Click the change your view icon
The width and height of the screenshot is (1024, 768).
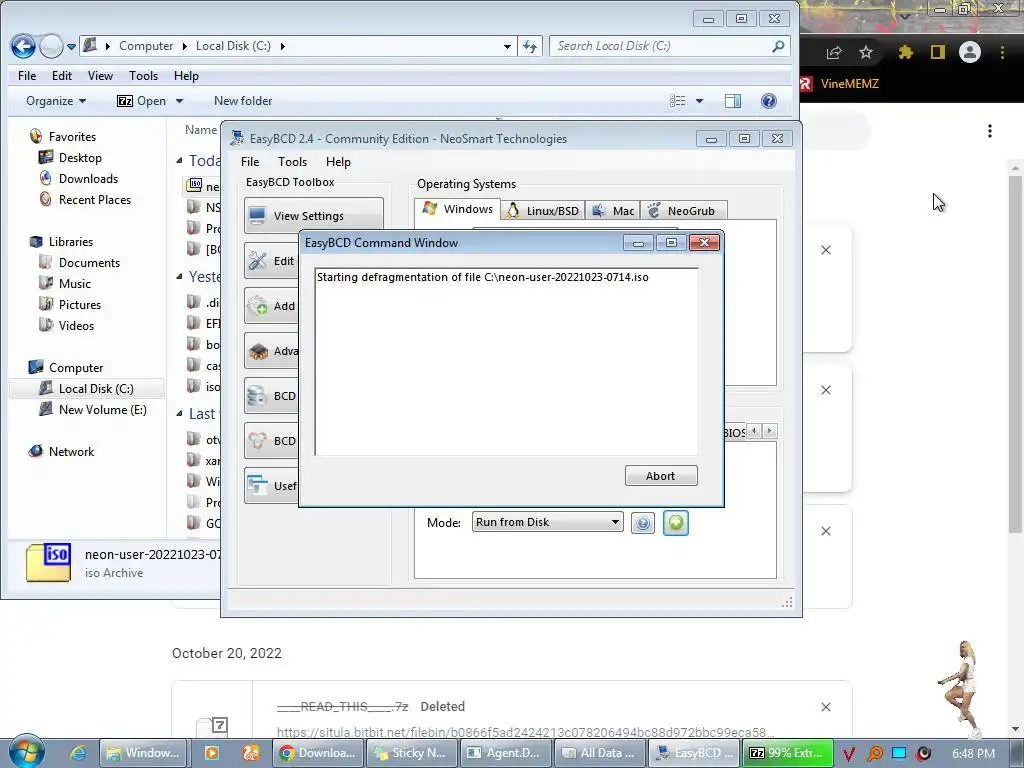pos(677,101)
